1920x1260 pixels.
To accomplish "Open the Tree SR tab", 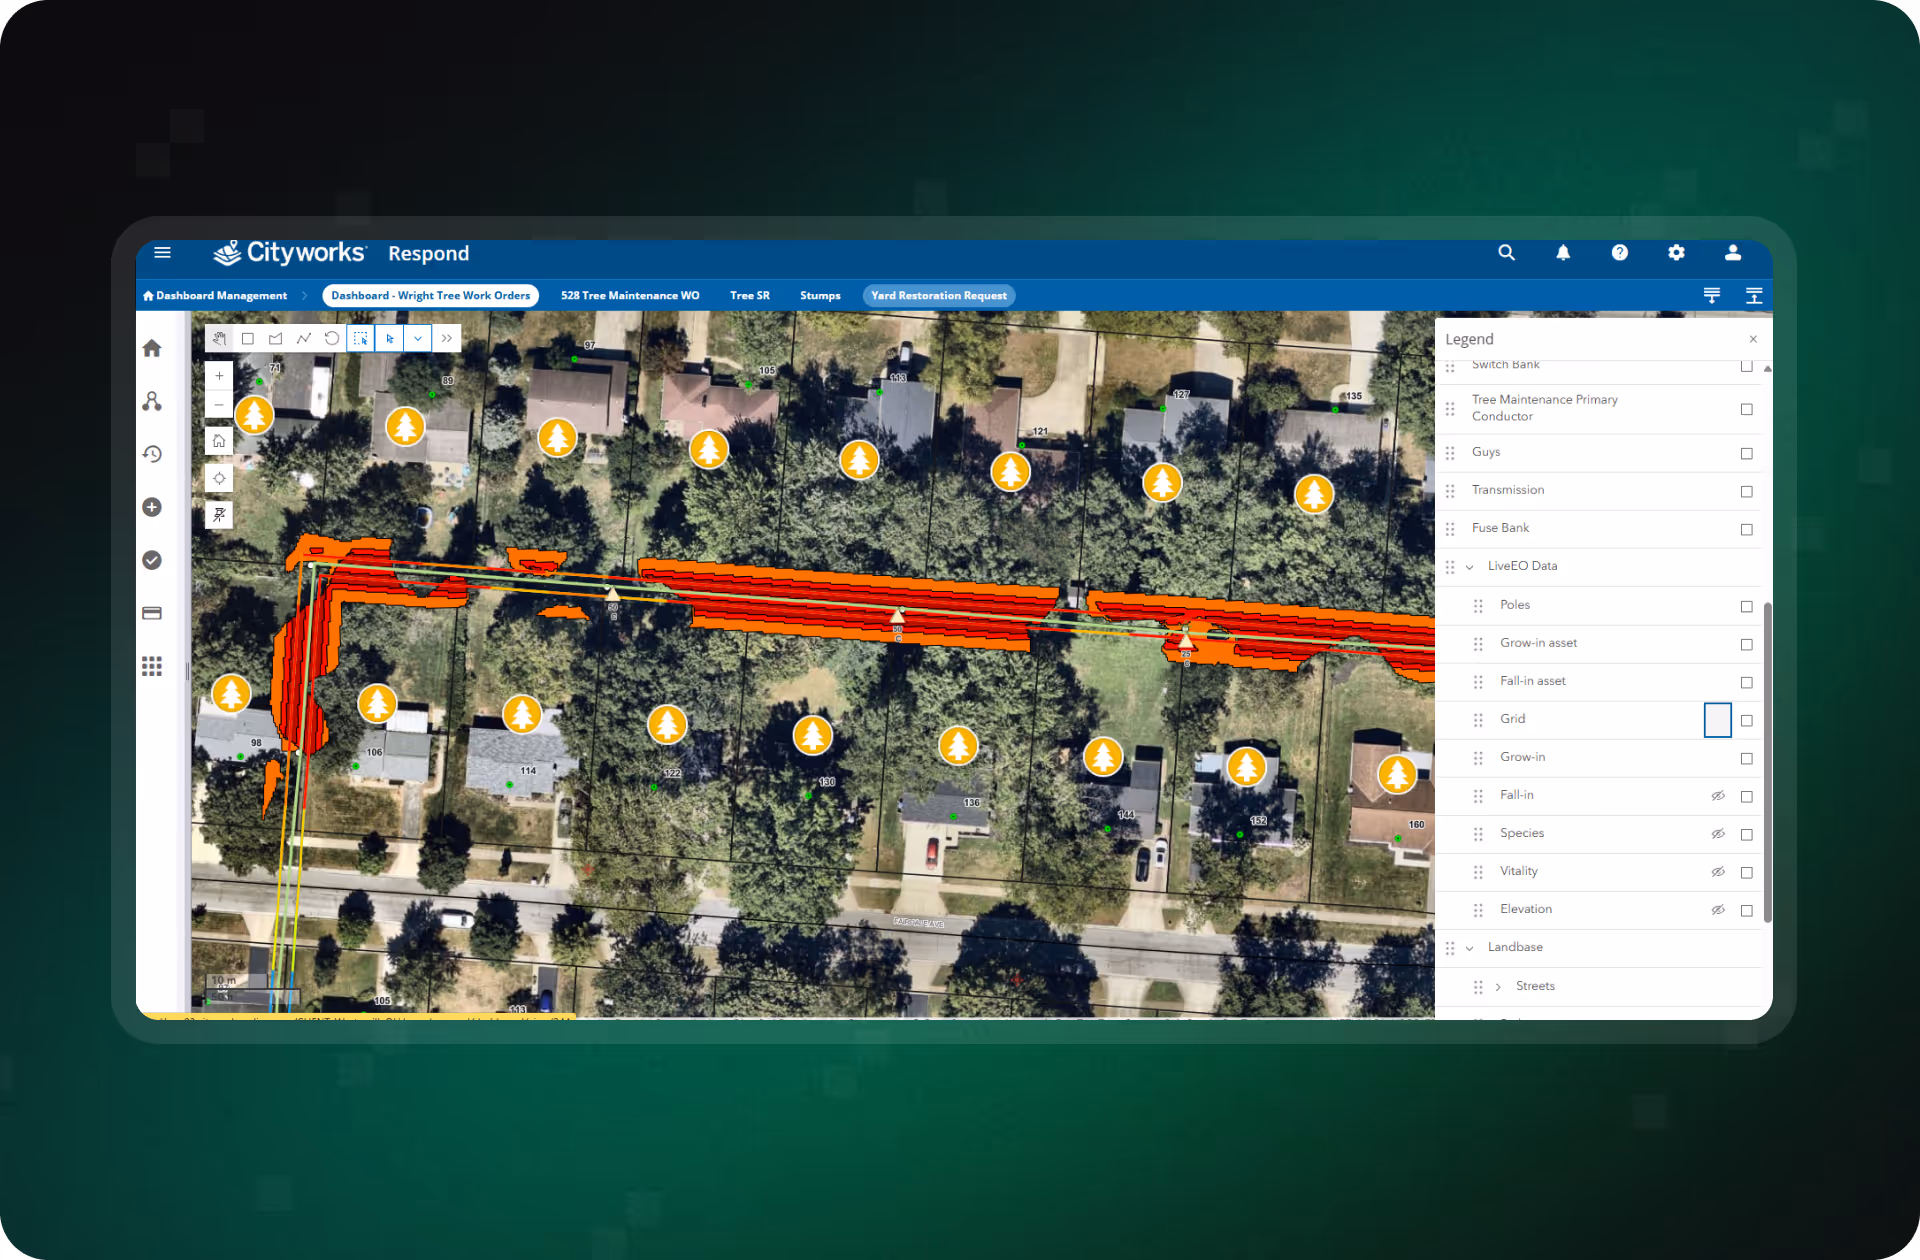I will click(x=749, y=296).
